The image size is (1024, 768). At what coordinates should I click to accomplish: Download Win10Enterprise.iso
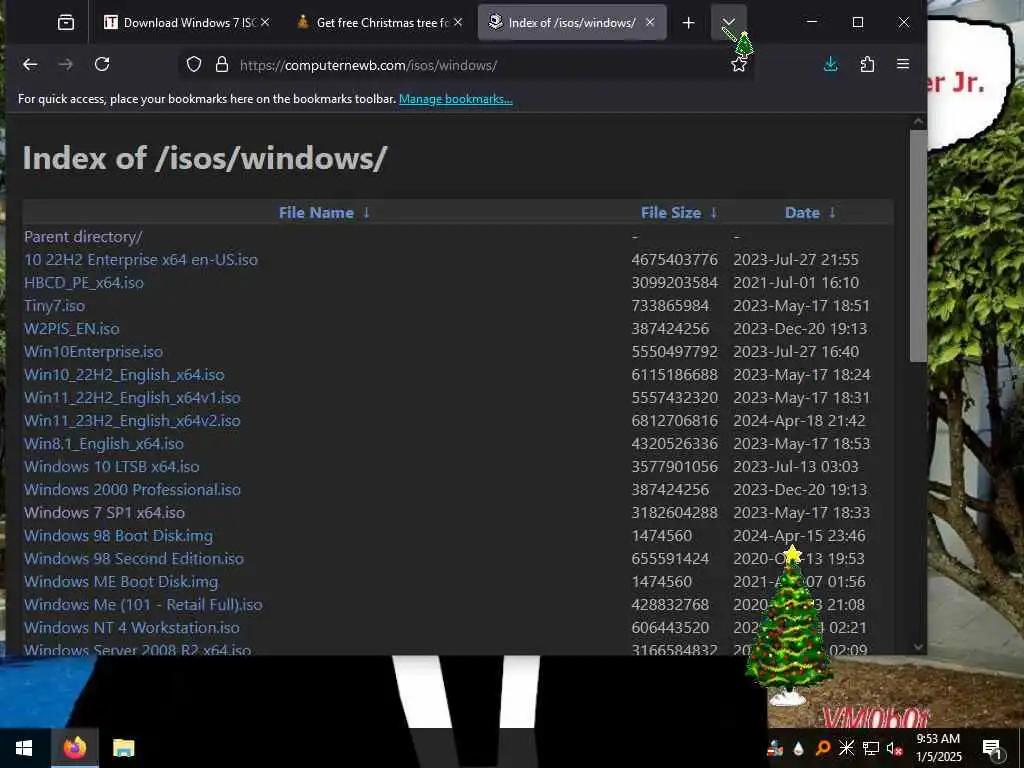point(93,351)
